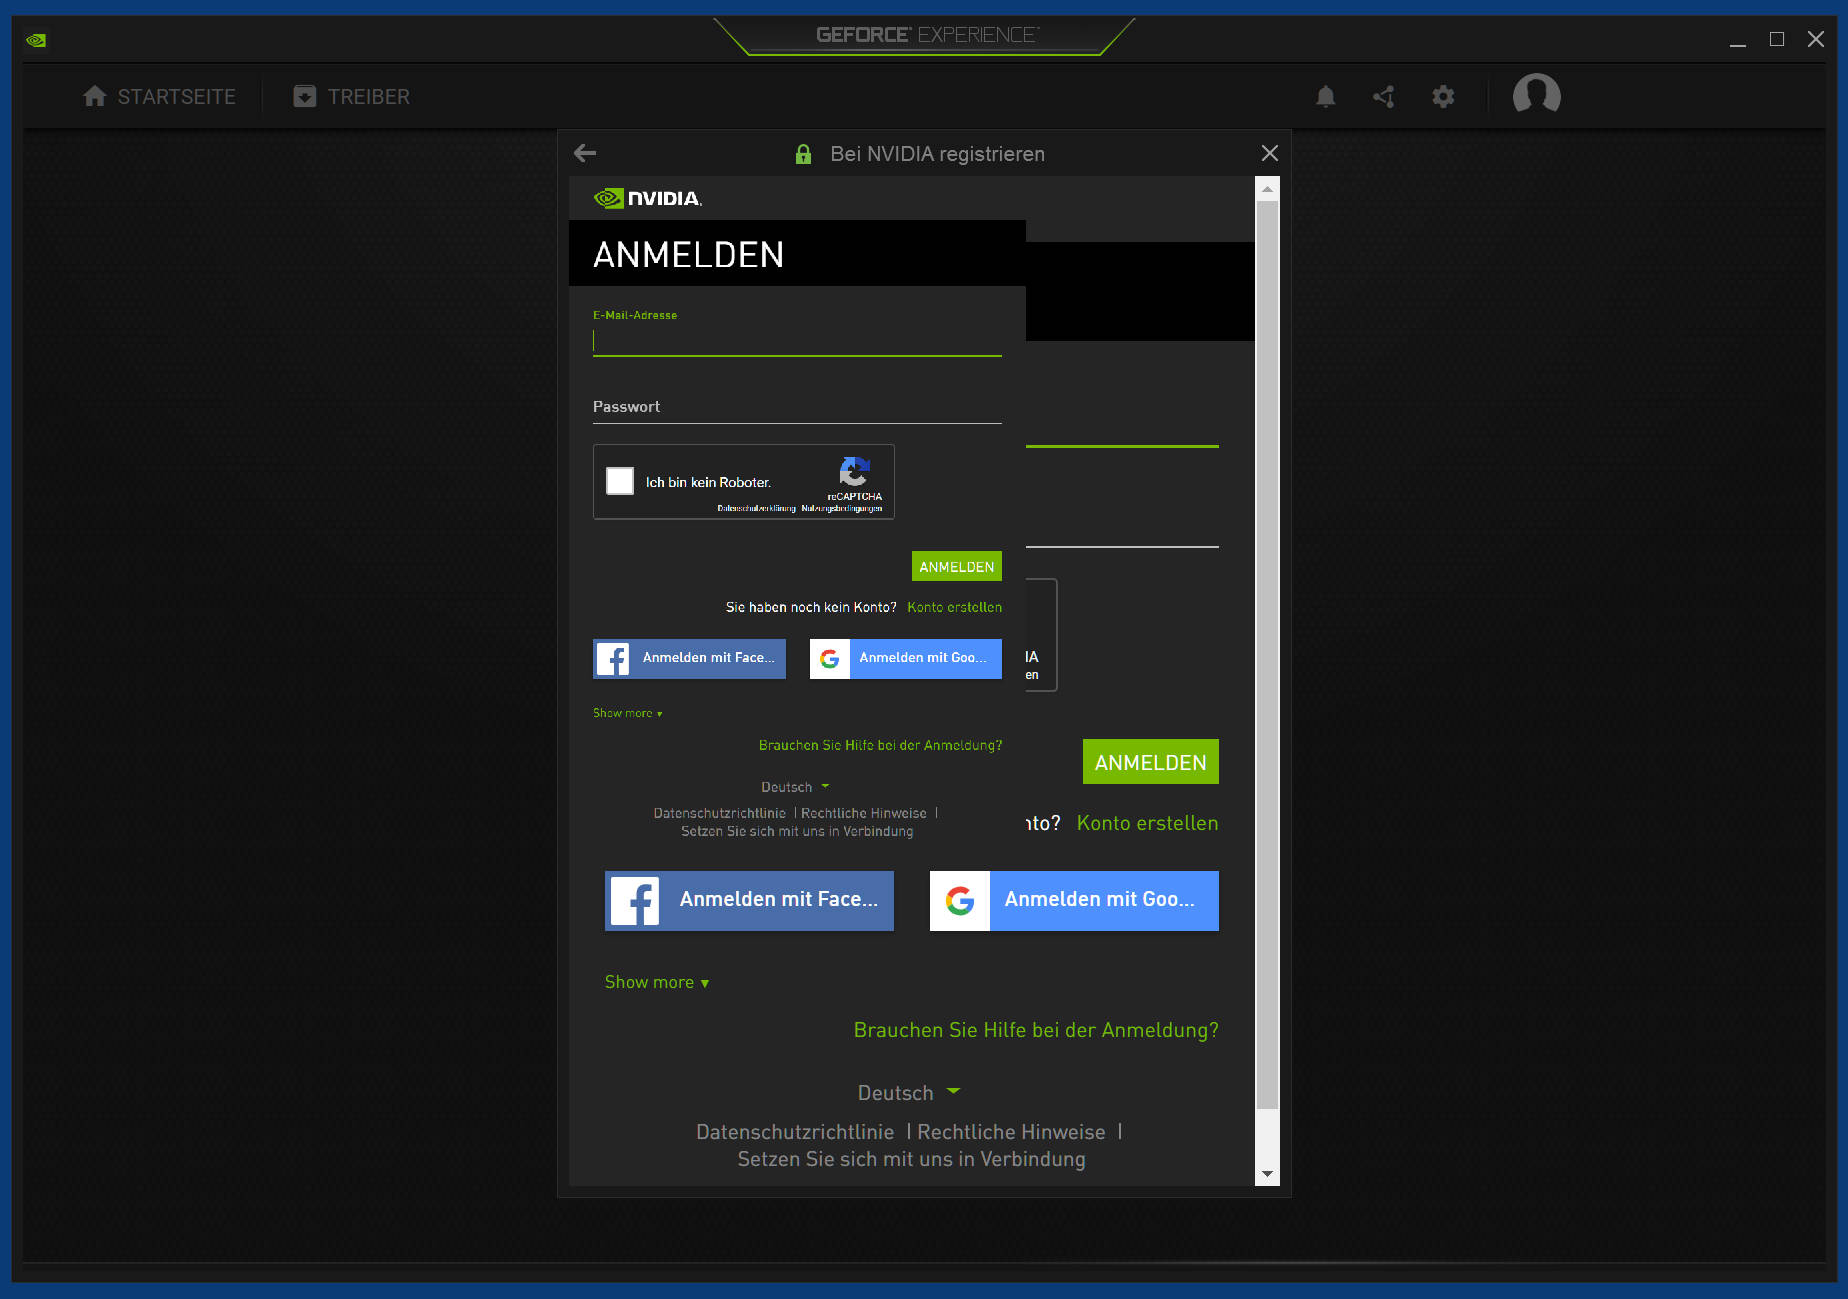Click the green lock icon in the dialog title

click(x=803, y=154)
